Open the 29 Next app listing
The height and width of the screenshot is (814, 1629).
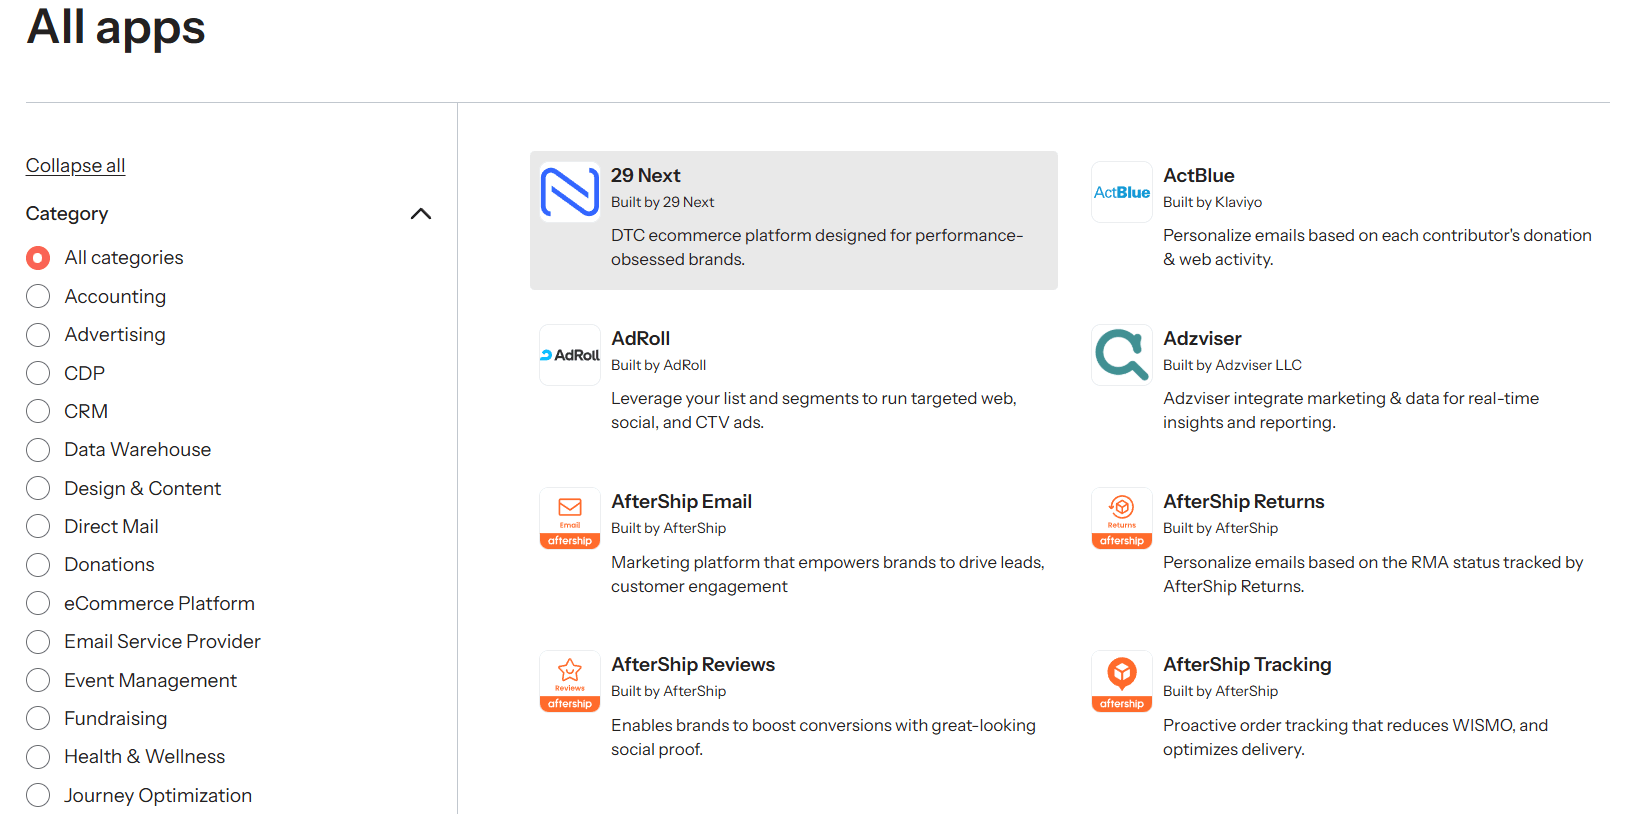[645, 175]
